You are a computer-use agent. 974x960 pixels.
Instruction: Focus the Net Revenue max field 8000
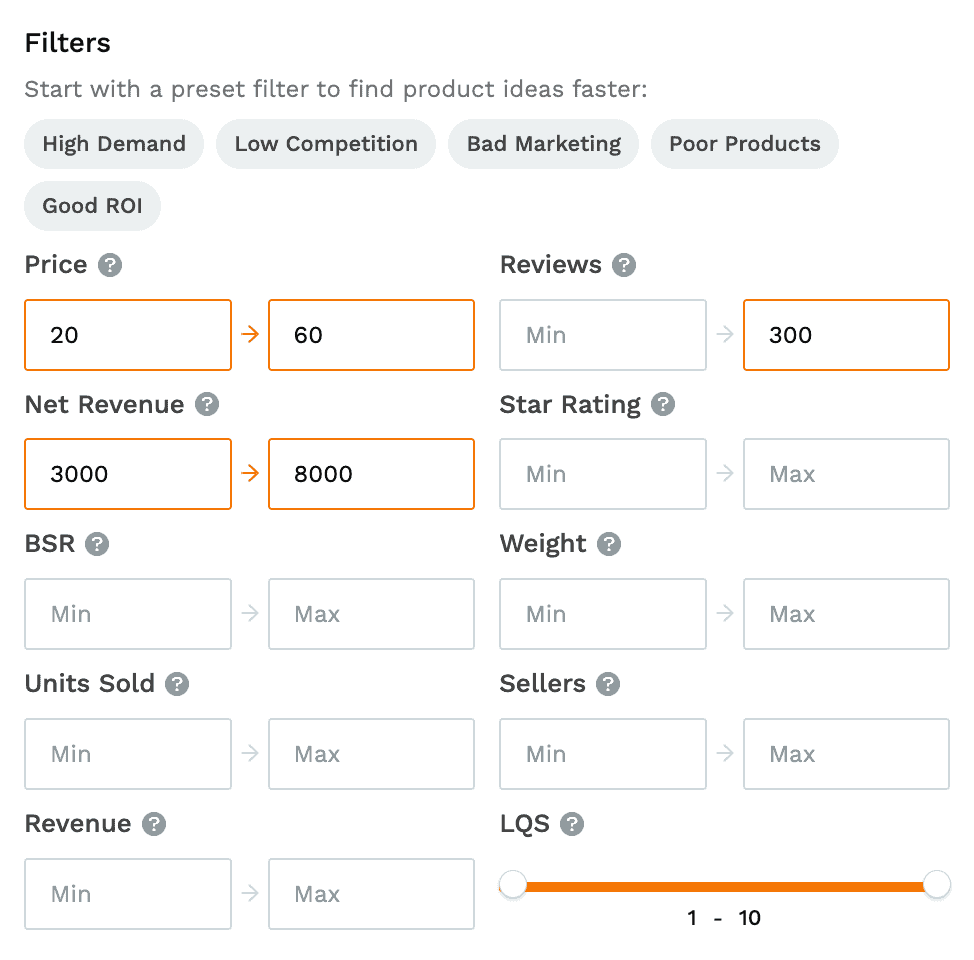coord(371,474)
